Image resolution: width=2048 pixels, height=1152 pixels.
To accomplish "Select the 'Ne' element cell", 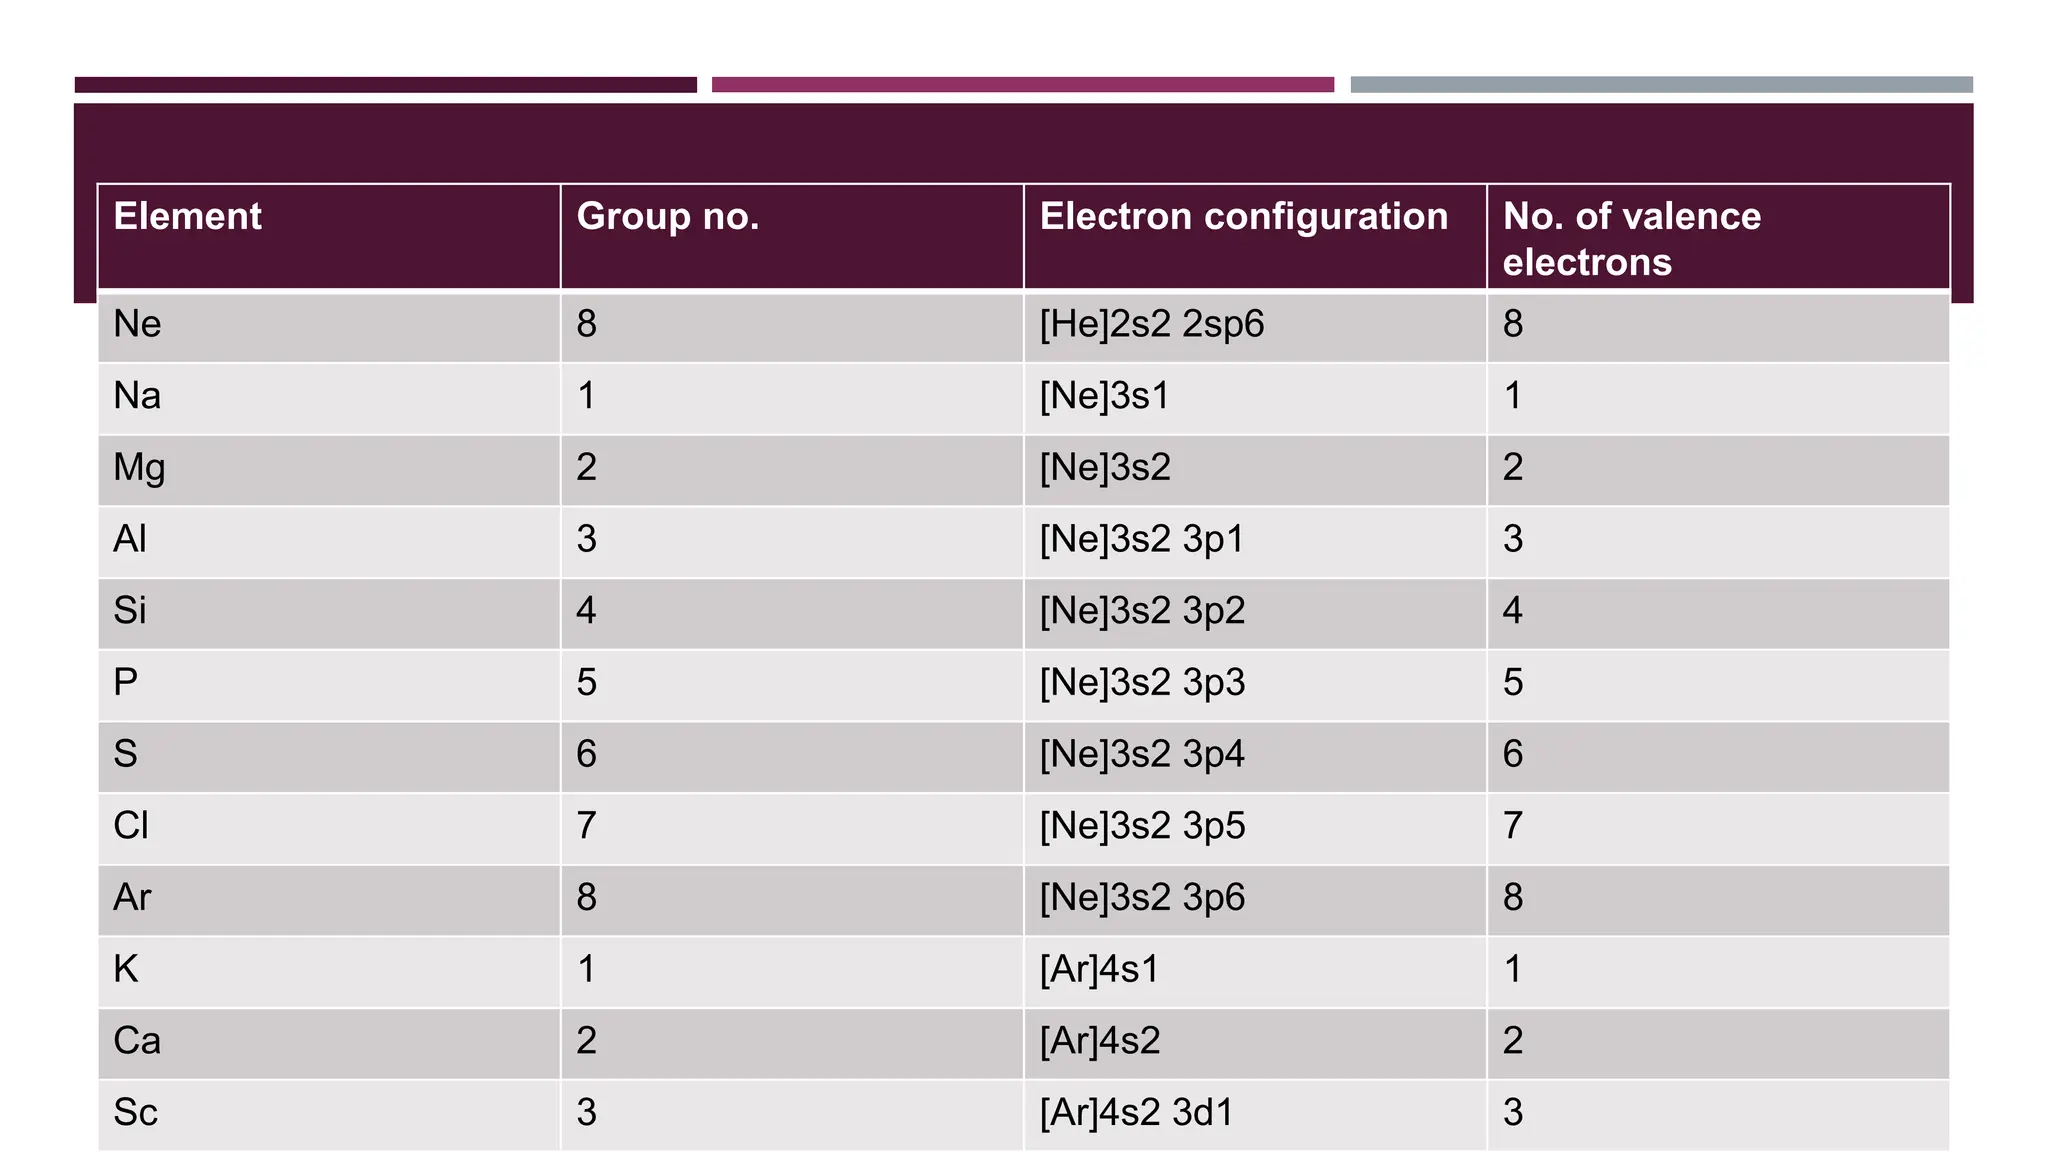I will coord(138,324).
